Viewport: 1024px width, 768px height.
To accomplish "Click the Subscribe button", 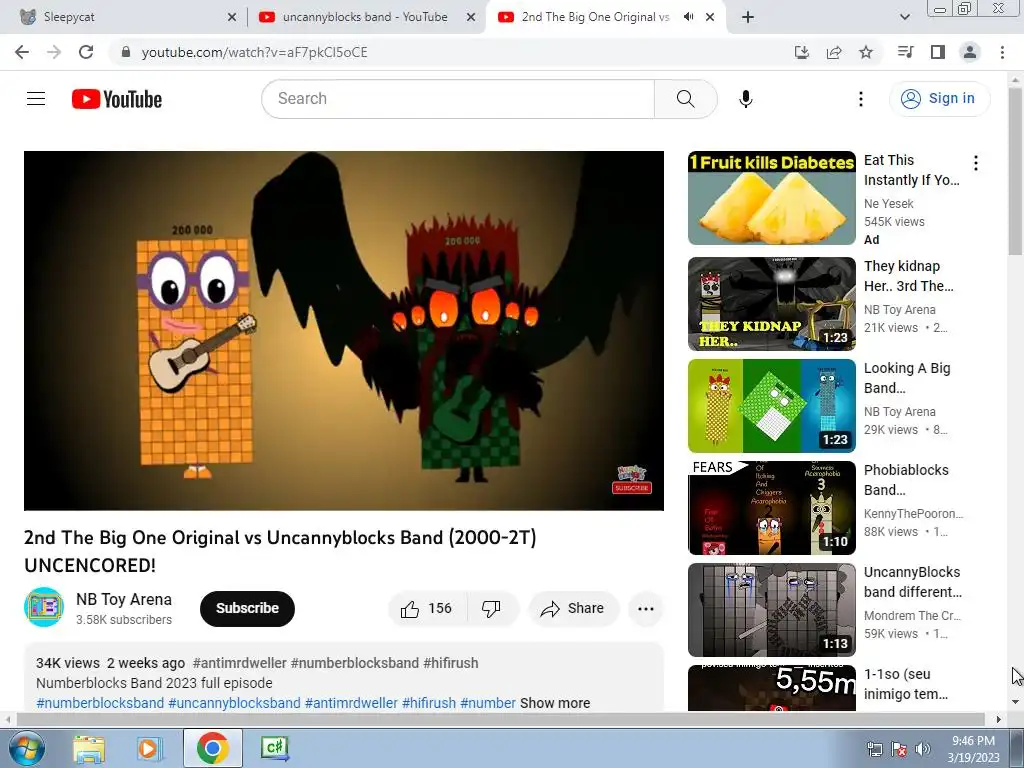I will pyautogui.click(x=247, y=609).
